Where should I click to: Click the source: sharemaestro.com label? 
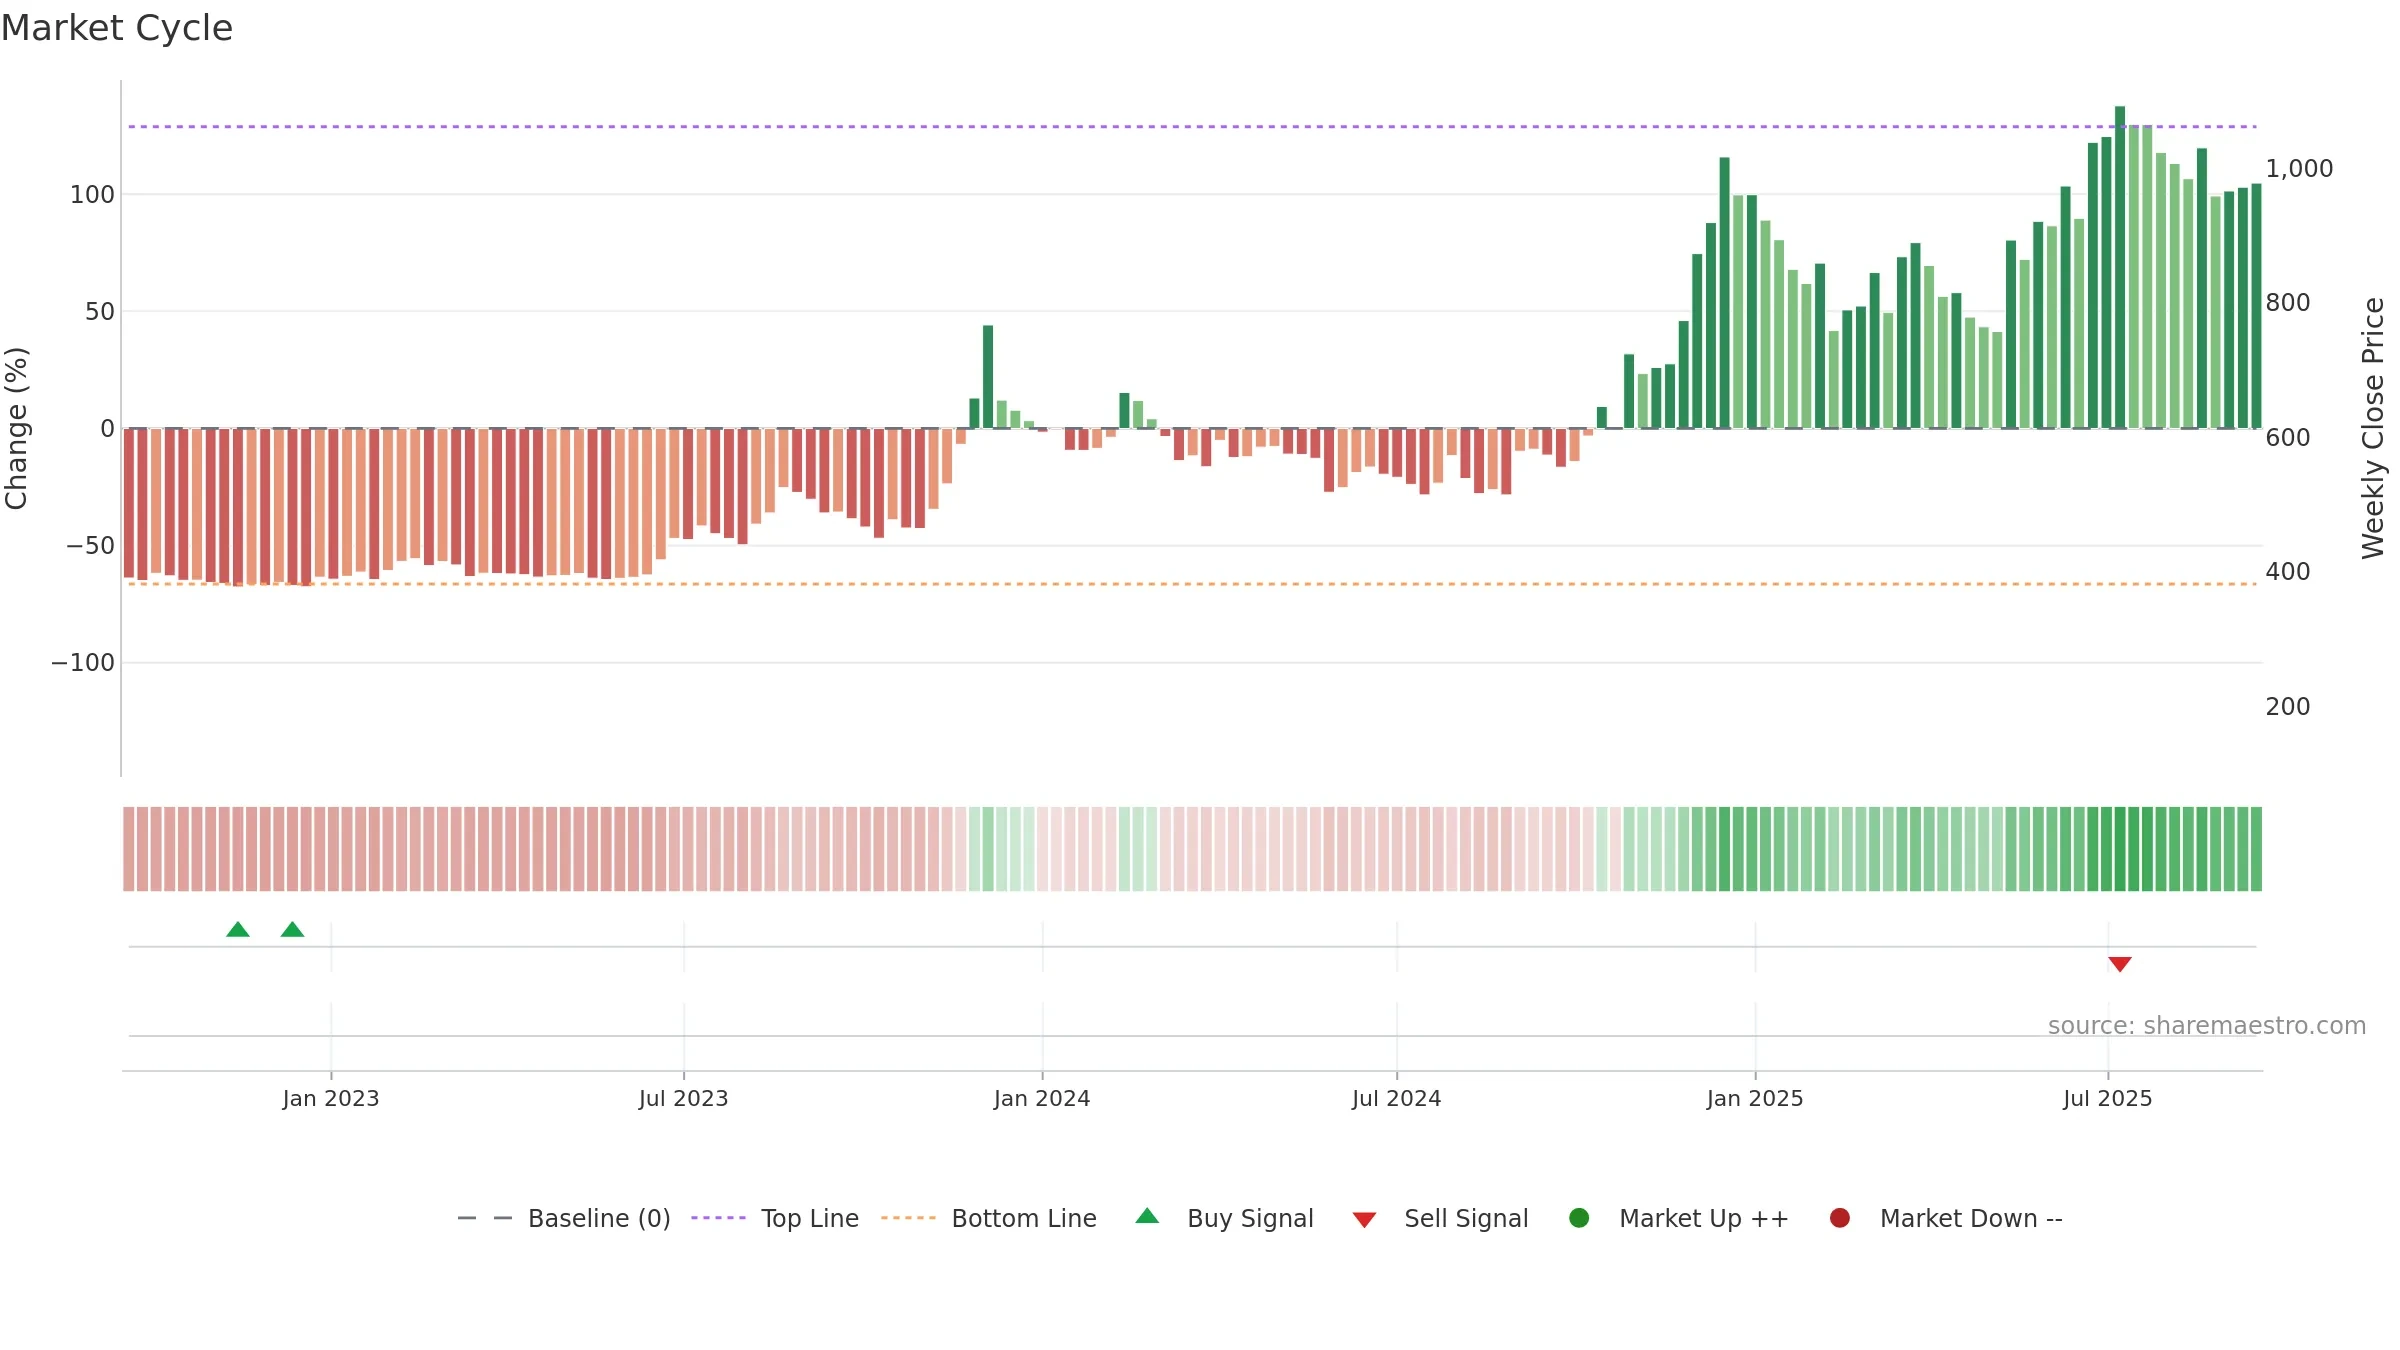coord(2207,1026)
